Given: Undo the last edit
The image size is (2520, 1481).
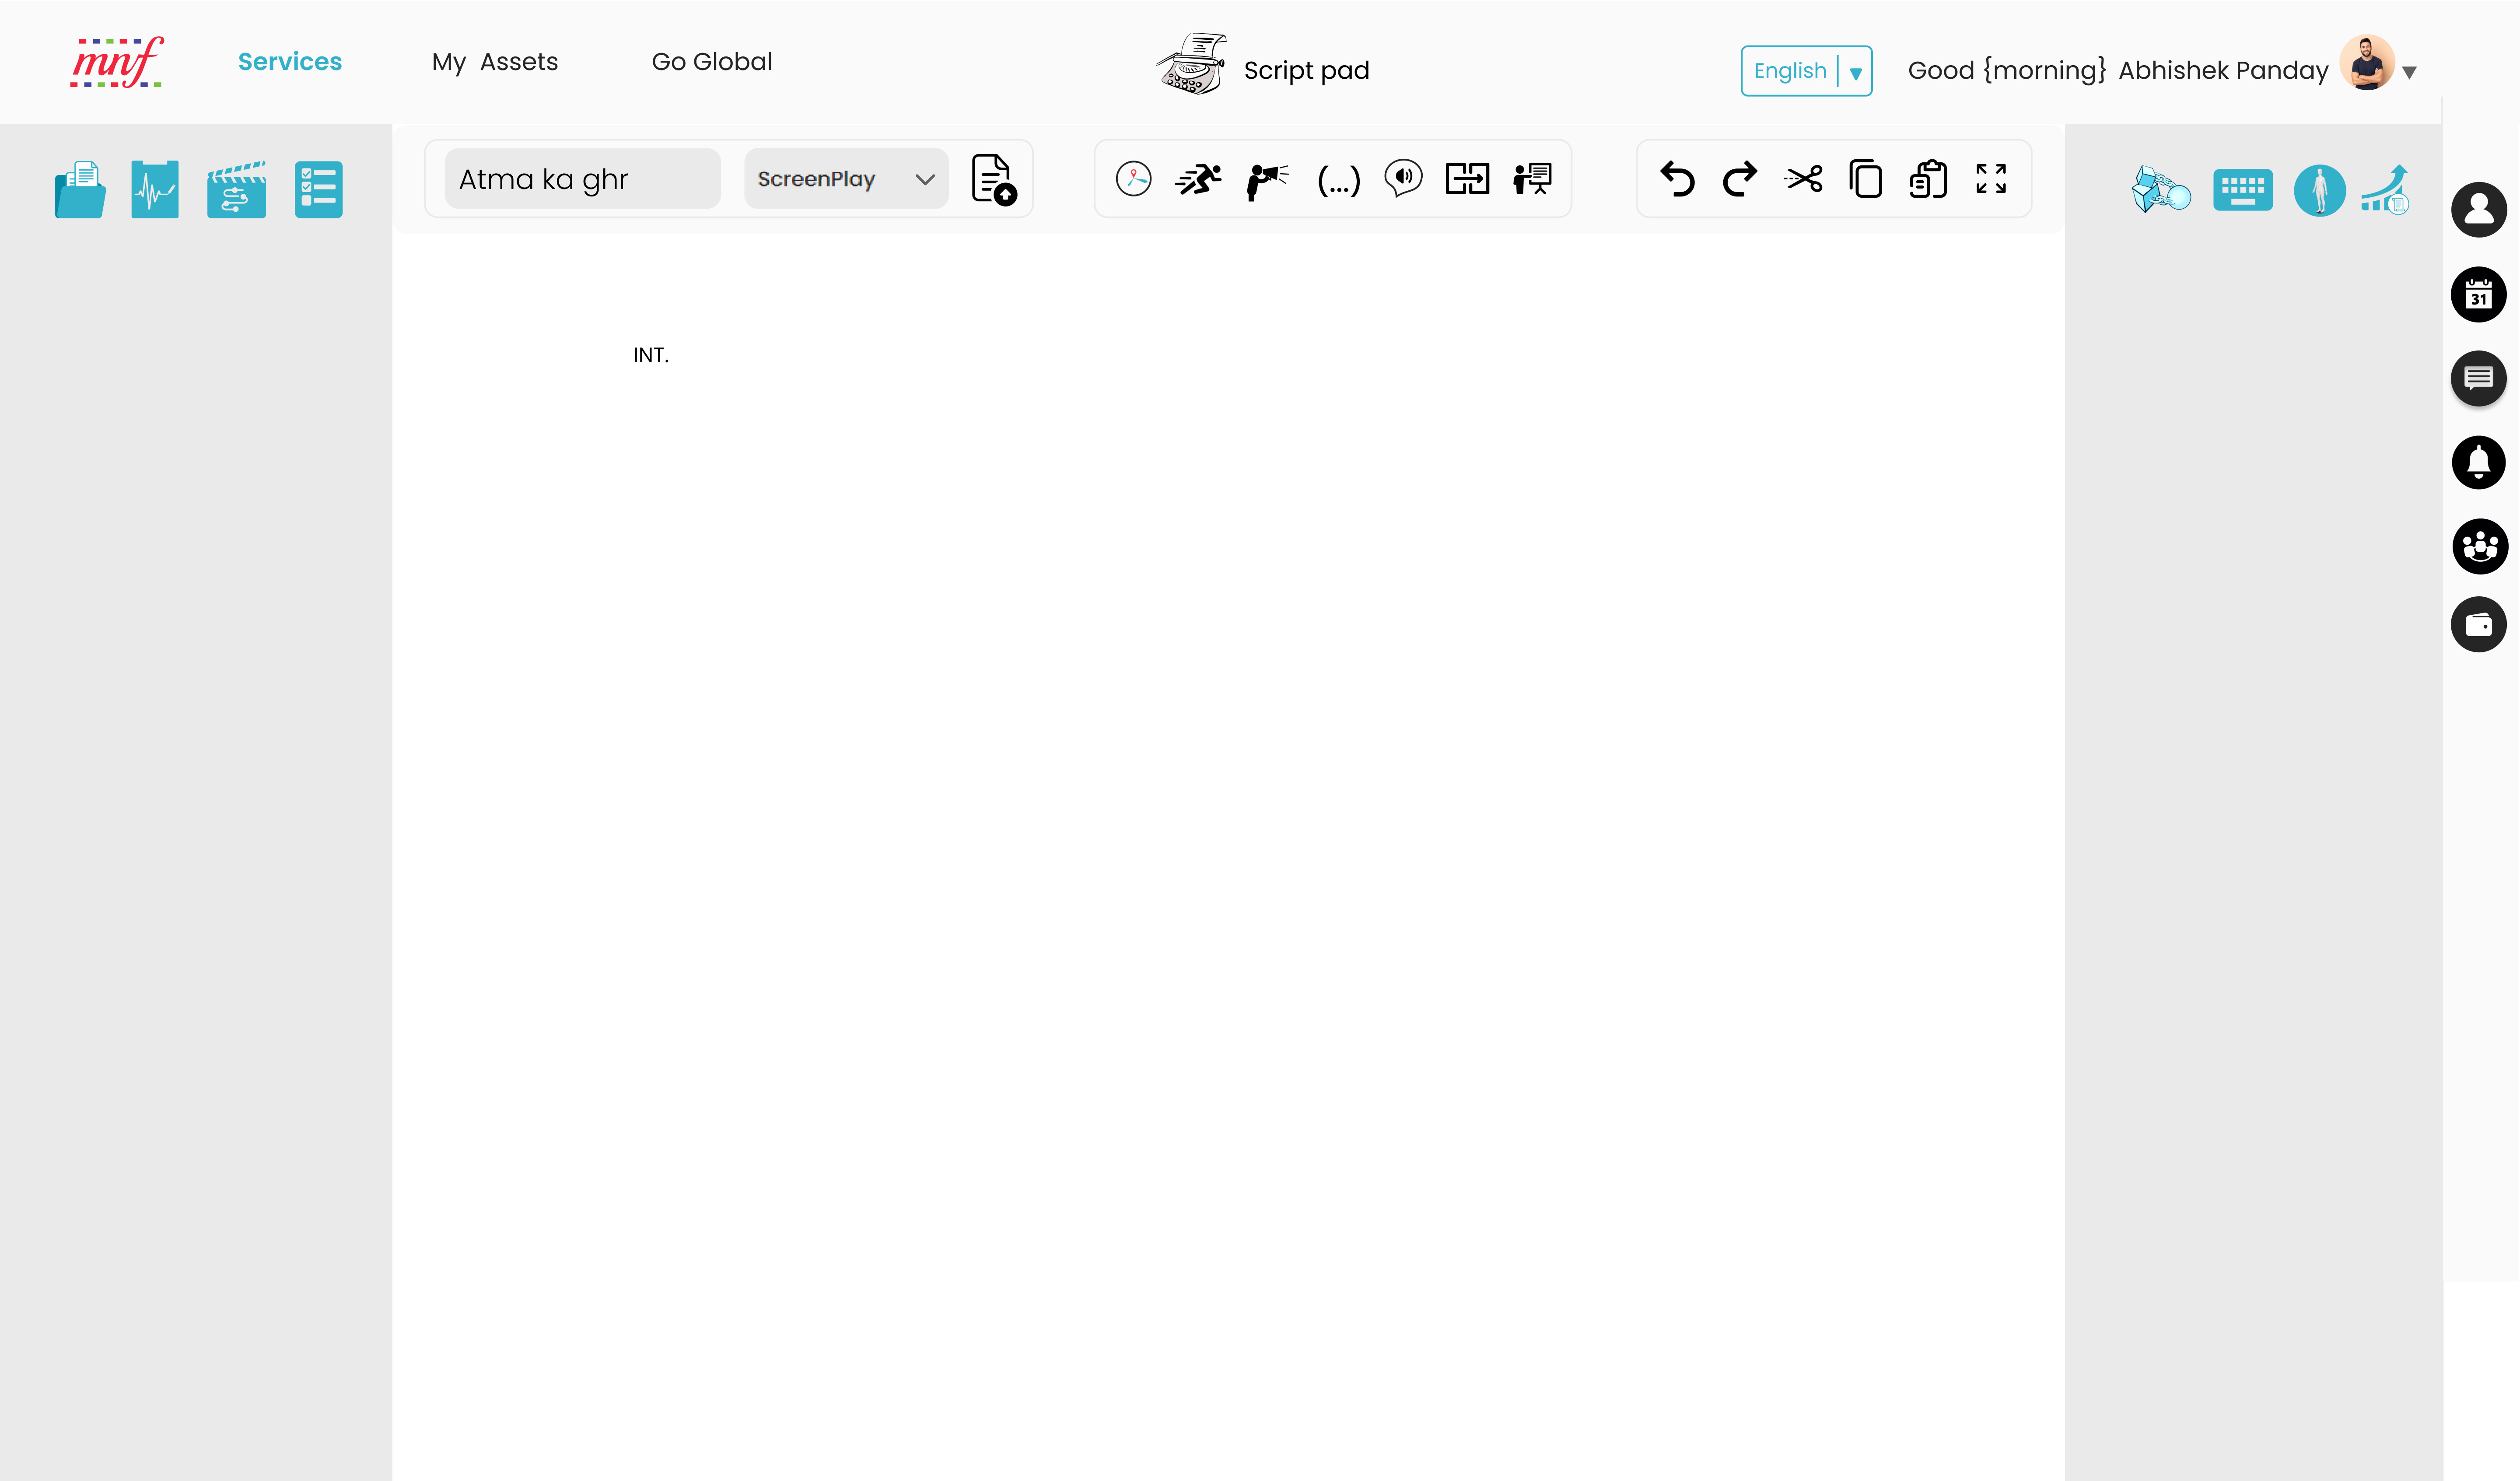Looking at the screenshot, I should pyautogui.click(x=1678, y=179).
